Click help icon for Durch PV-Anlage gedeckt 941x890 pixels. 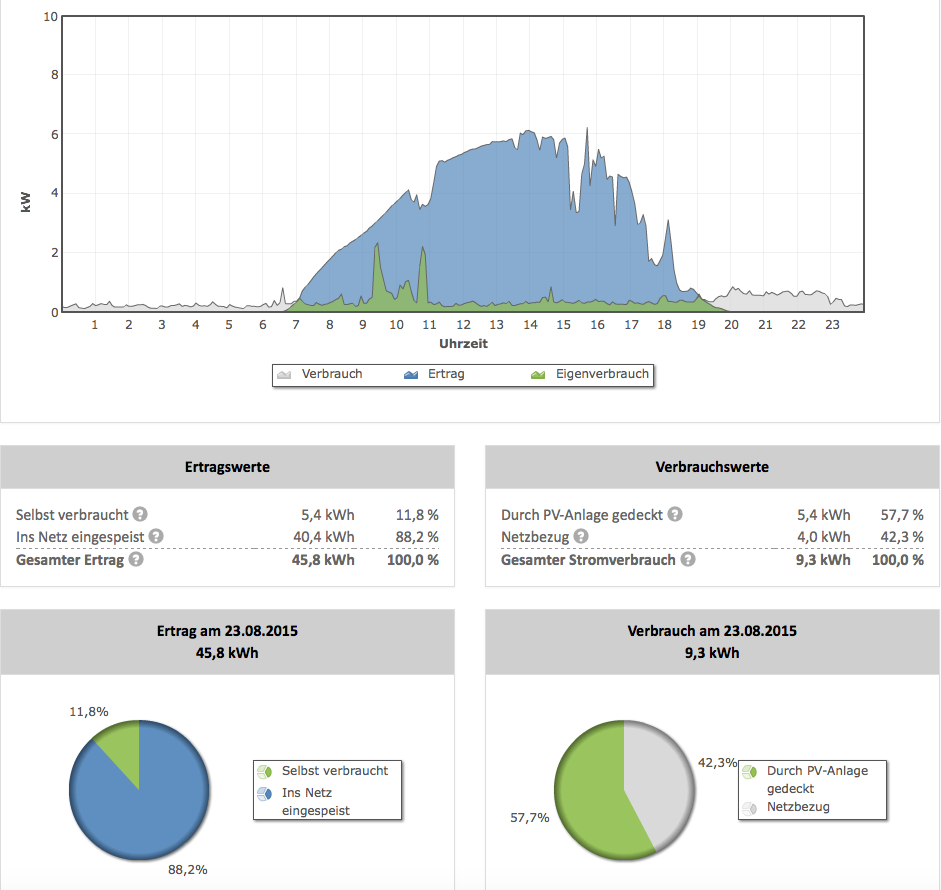tap(675, 515)
